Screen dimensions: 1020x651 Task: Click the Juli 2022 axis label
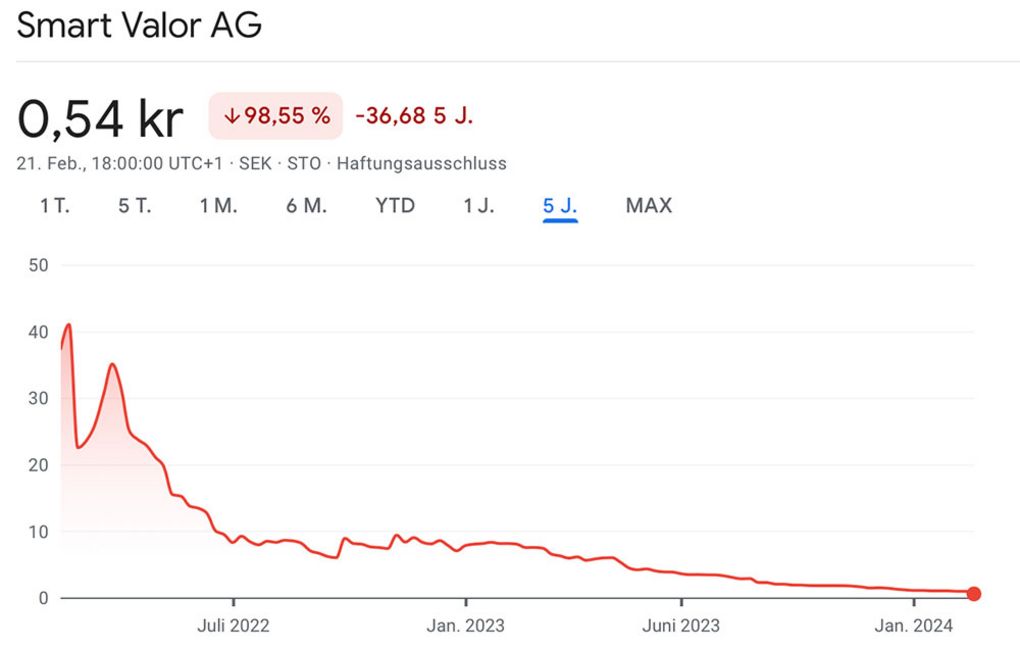[233, 627]
